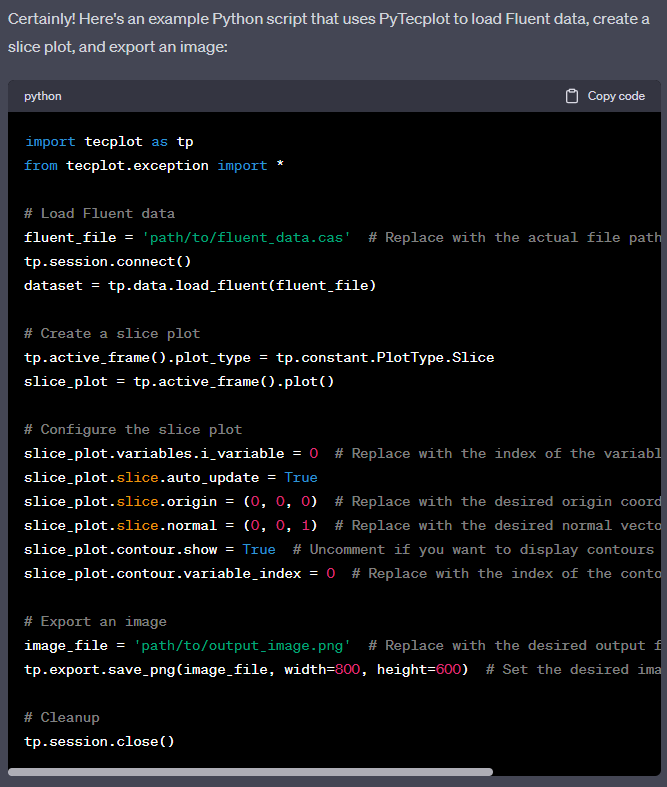
Task: Click the line 'from tecplot.exception import *'
Action: click(x=154, y=166)
